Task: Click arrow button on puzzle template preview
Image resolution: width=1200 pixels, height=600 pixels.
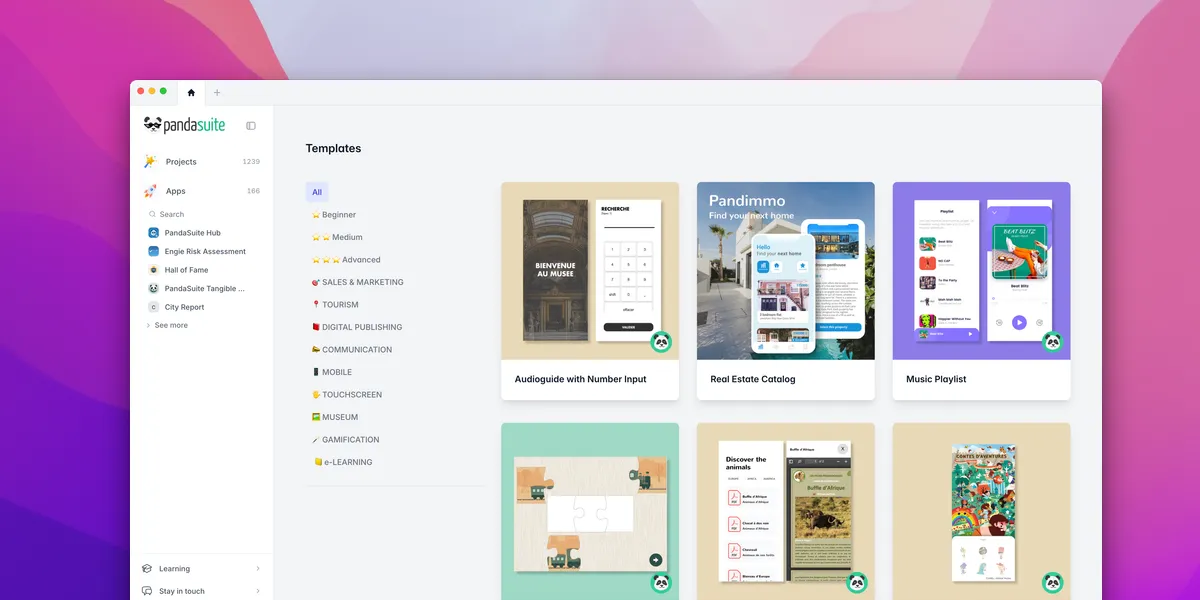Action: click(656, 560)
